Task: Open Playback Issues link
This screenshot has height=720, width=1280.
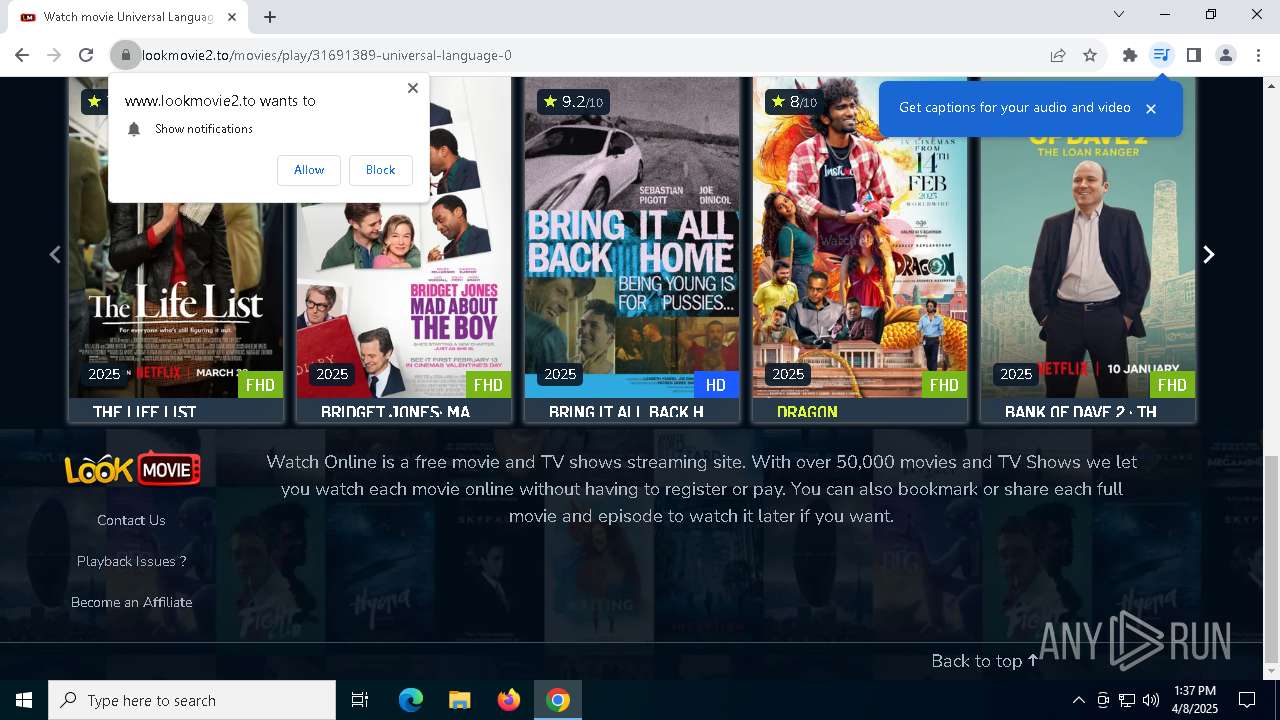Action: point(131,561)
